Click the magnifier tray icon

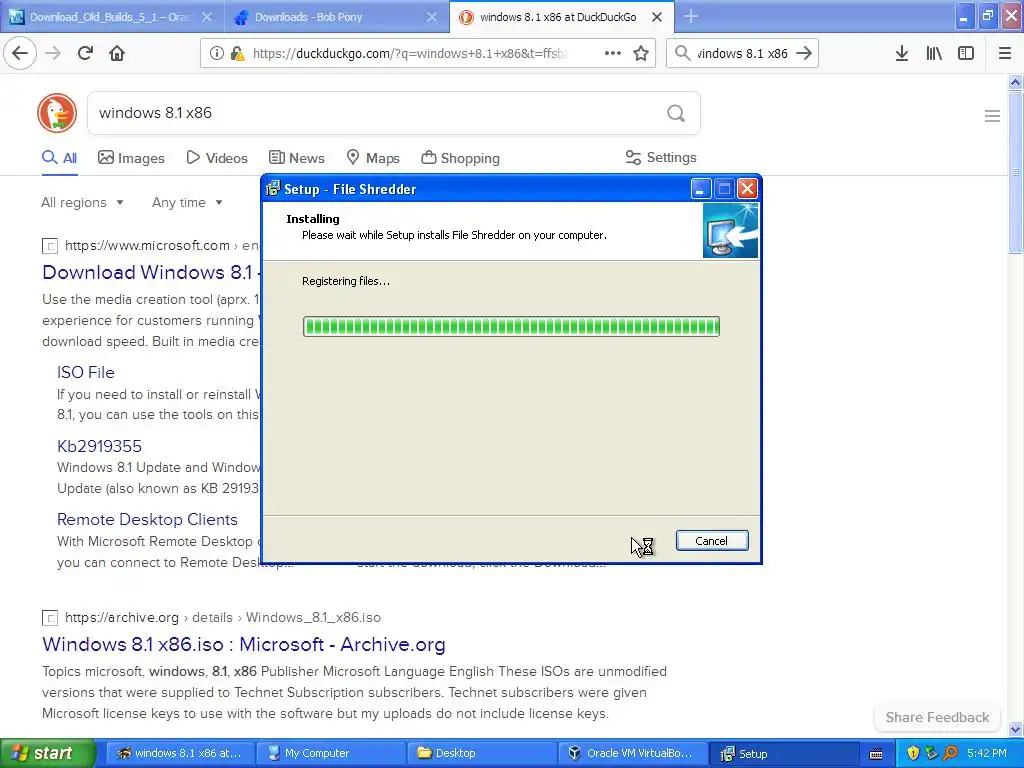[x=950, y=753]
